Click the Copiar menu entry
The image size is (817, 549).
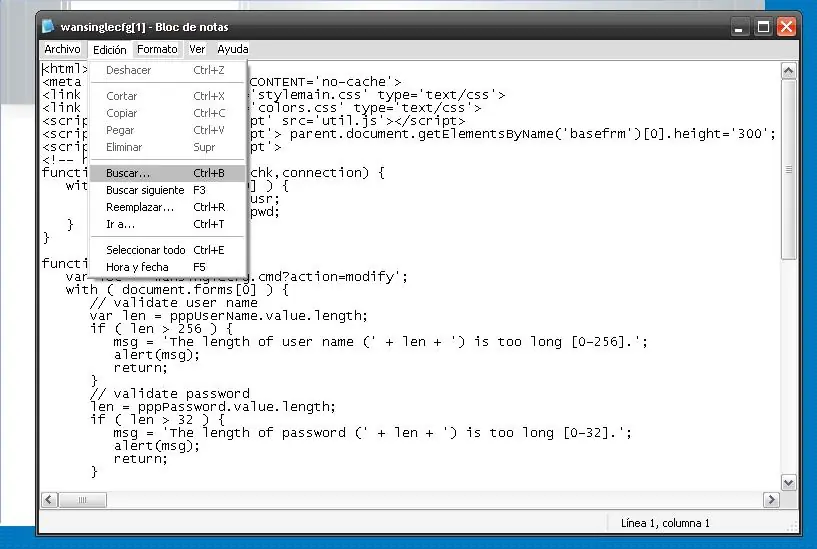point(167,113)
